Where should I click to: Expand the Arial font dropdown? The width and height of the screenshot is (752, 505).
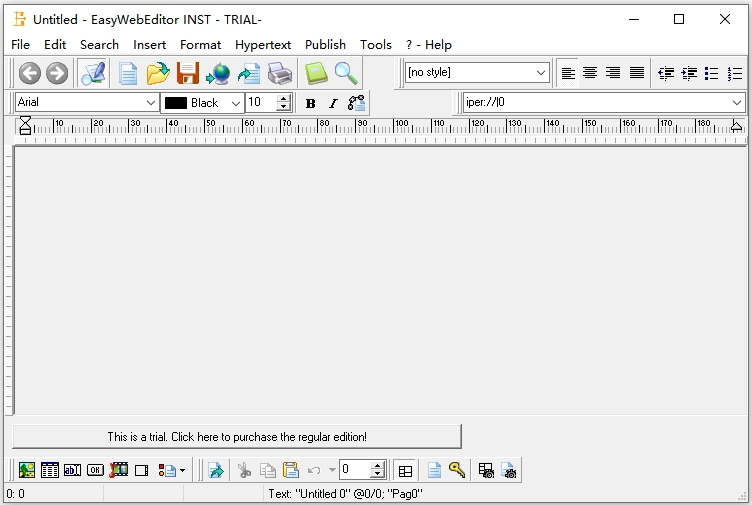pyautogui.click(x=151, y=103)
